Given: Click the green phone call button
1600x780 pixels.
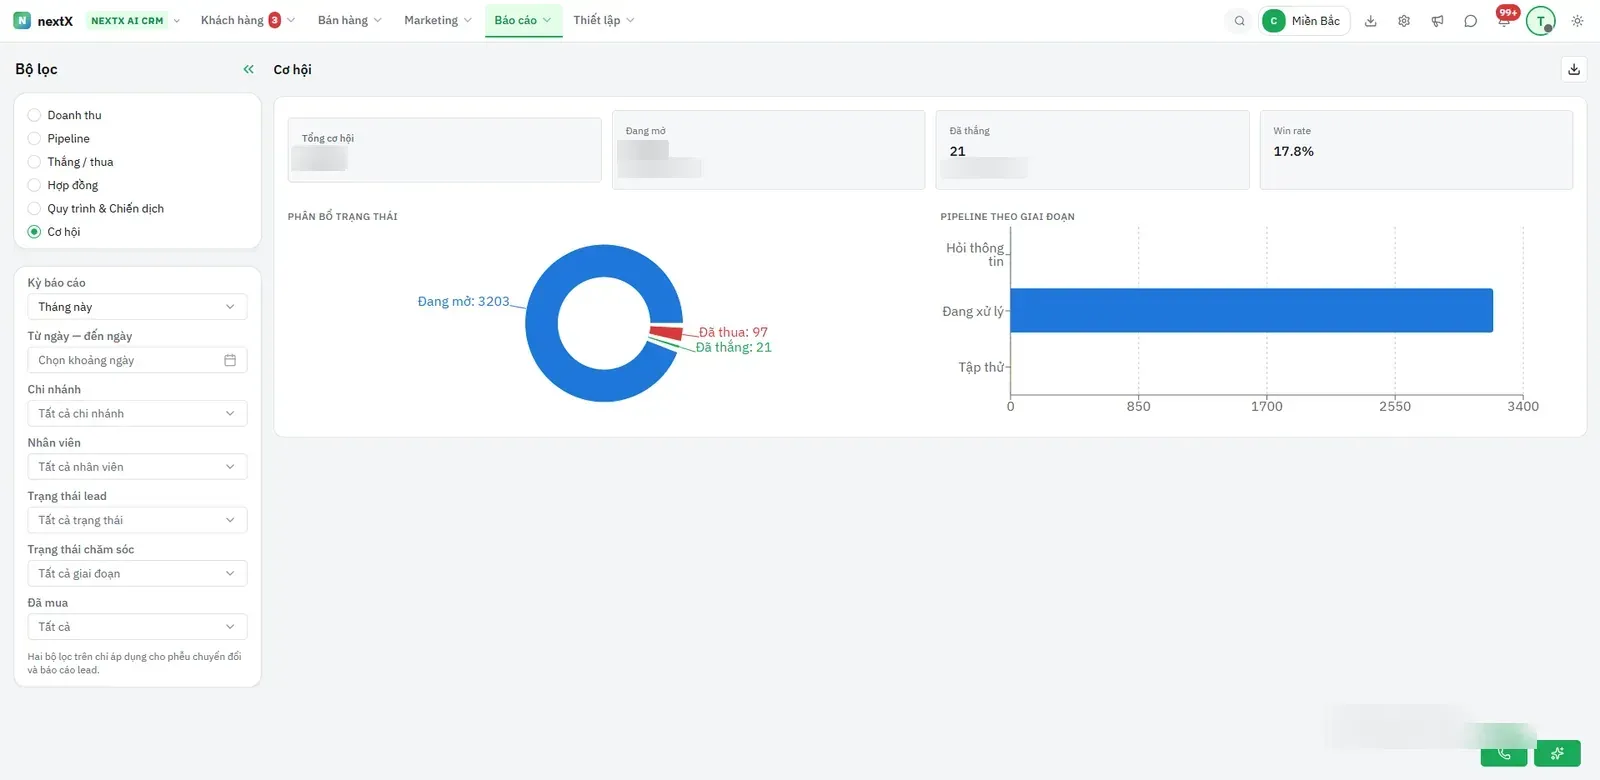Looking at the screenshot, I should pos(1504,753).
